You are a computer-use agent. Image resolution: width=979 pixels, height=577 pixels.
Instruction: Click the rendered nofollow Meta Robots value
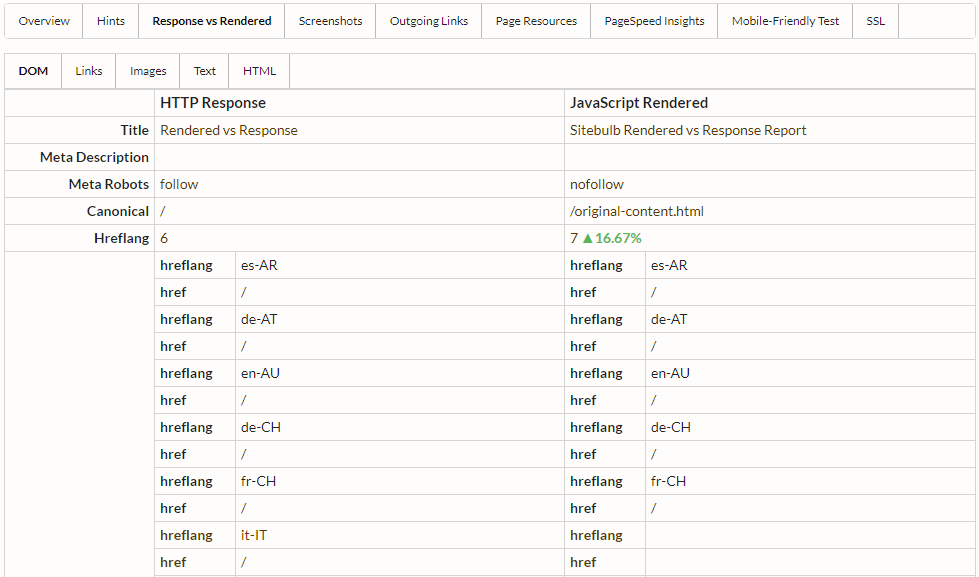[x=597, y=184]
